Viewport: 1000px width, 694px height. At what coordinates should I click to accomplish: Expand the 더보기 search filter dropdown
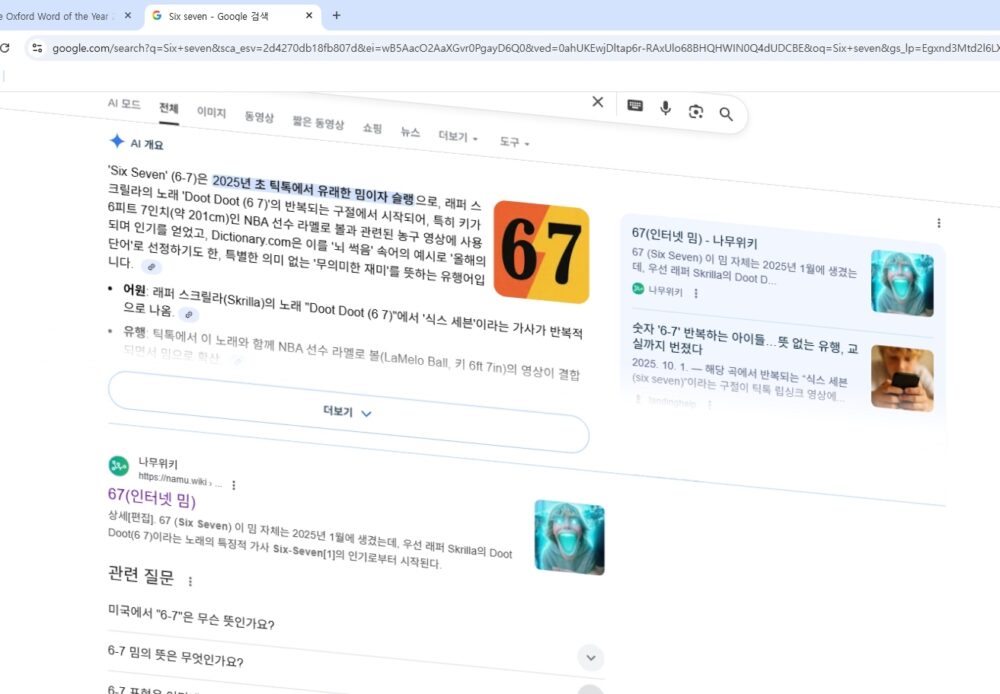point(458,137)
